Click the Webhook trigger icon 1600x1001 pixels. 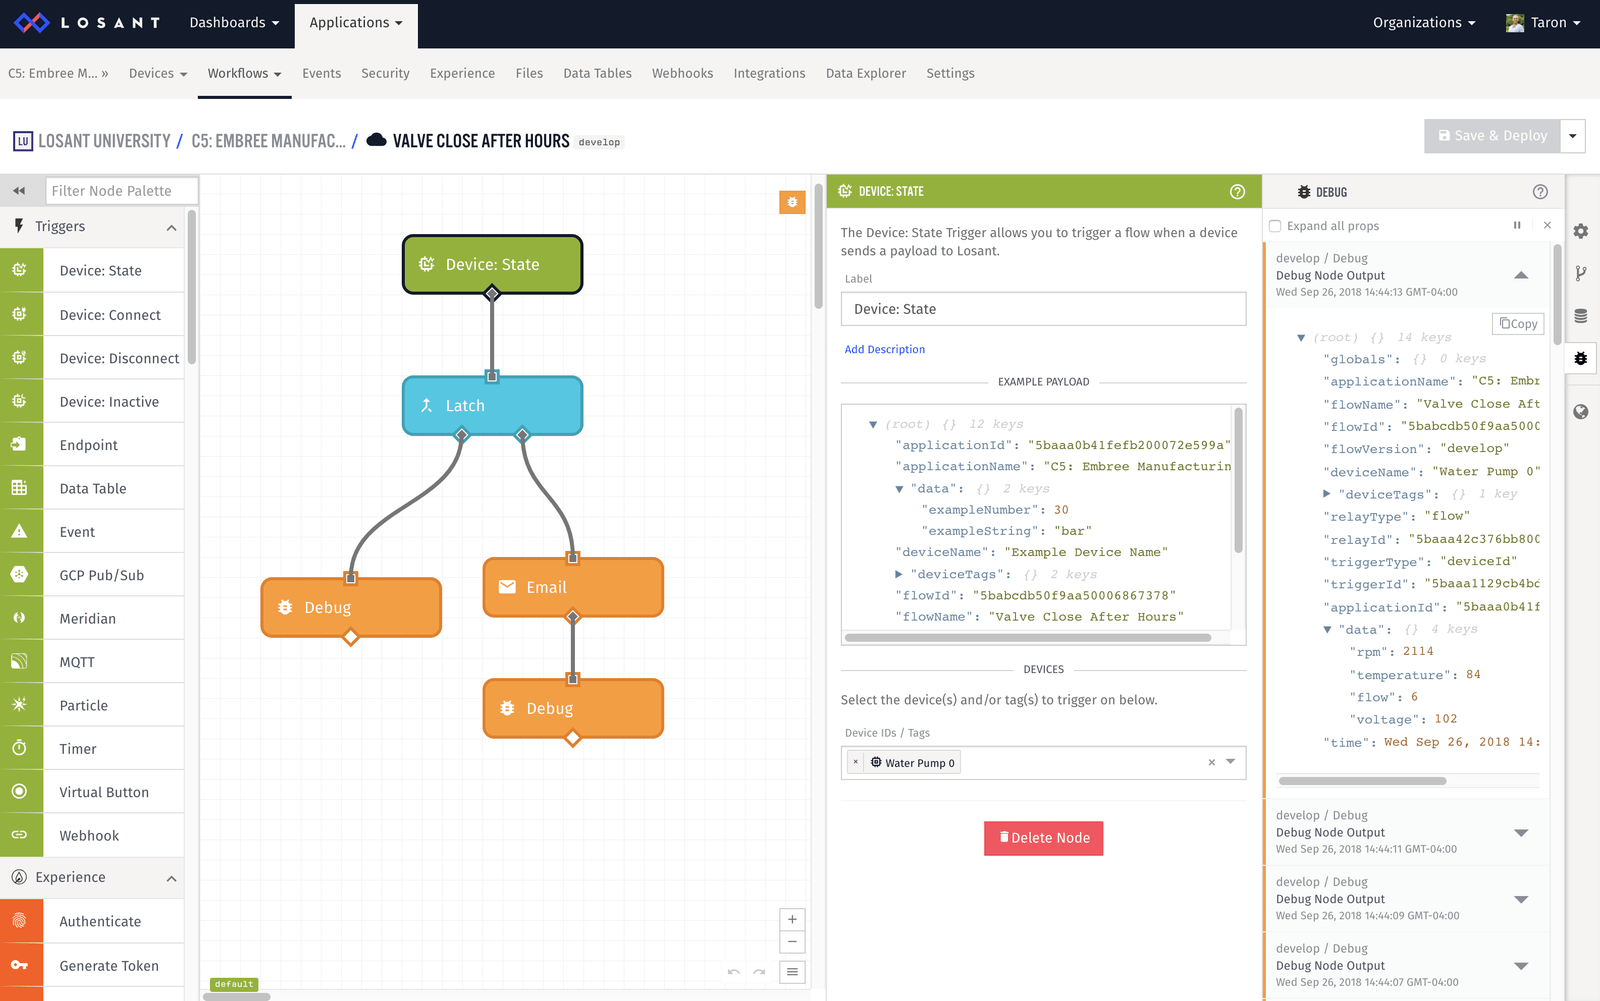[20, 835]
